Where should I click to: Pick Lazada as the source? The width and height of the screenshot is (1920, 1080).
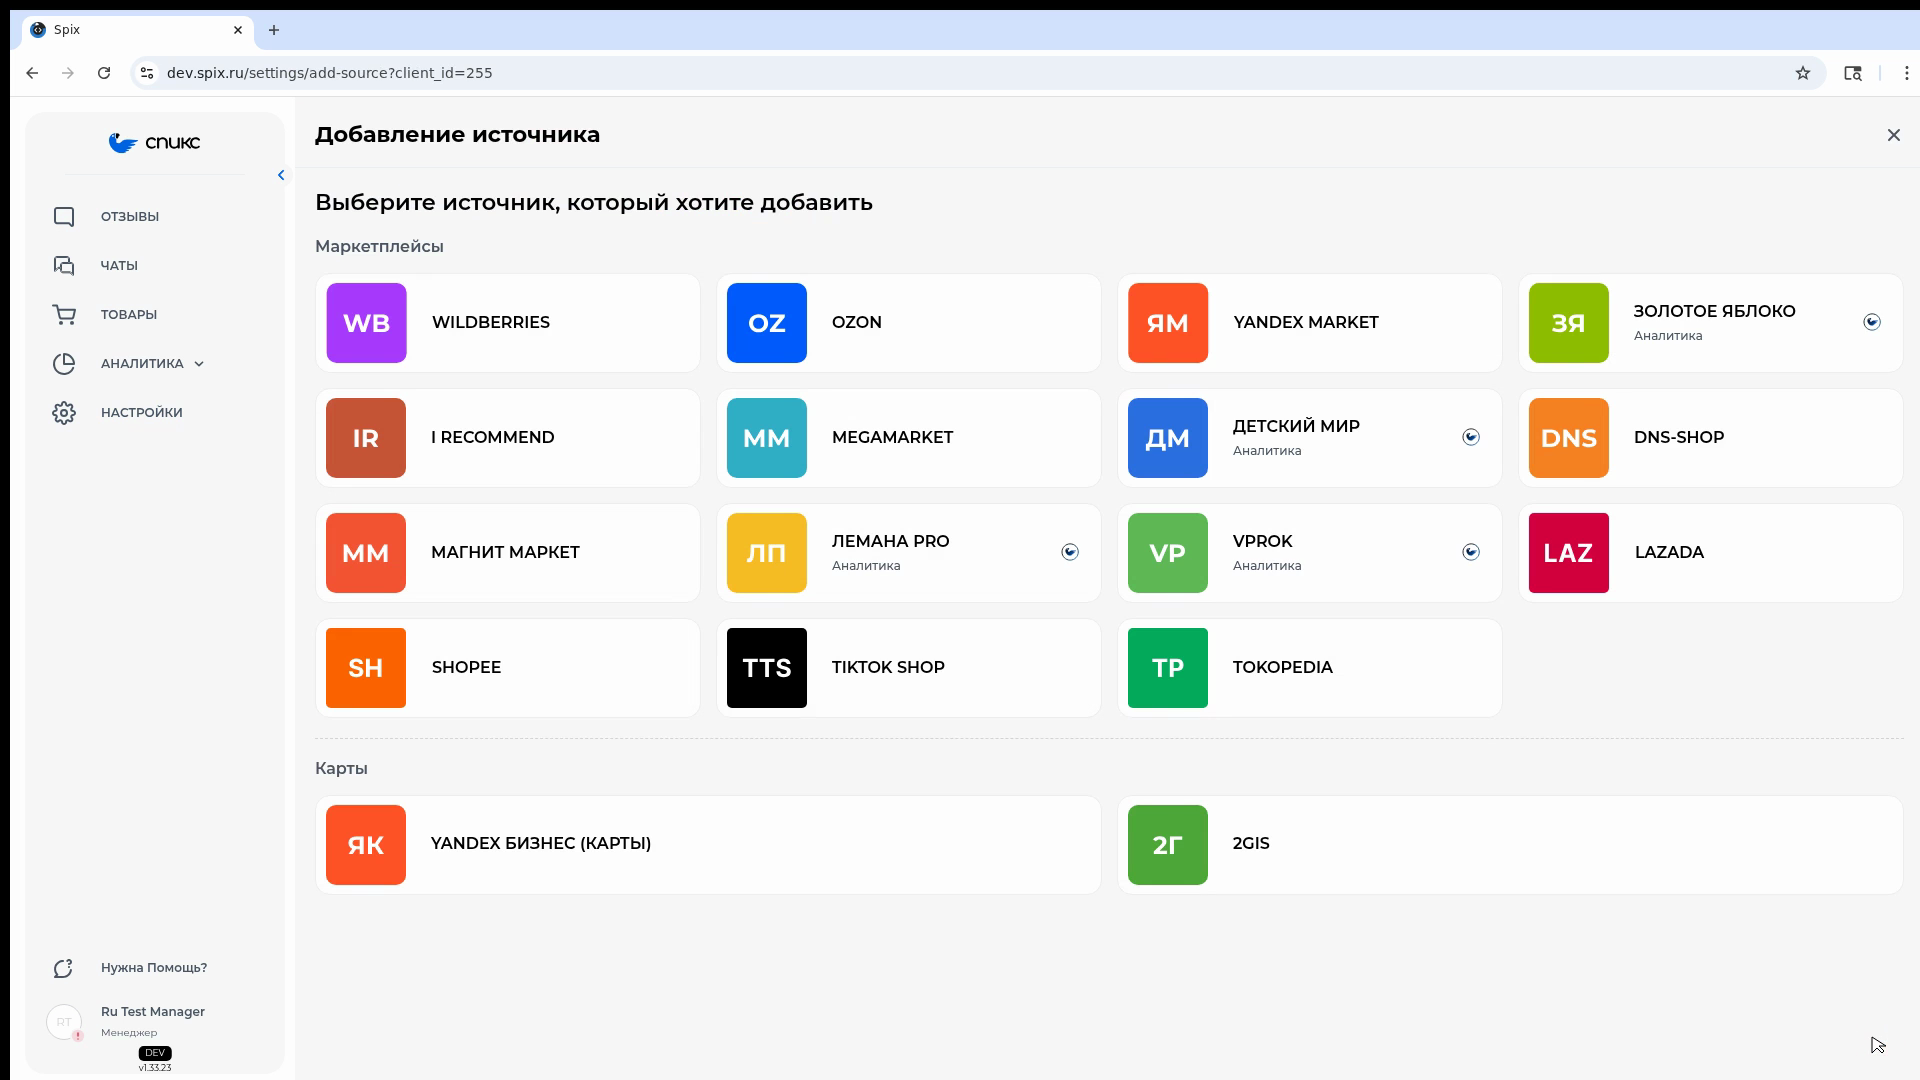(1711, 553)
